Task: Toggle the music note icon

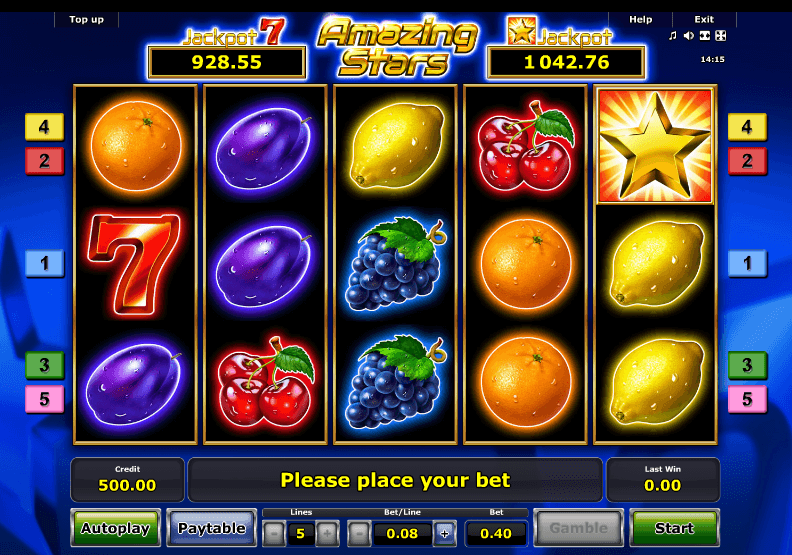Action: (x=672, y=36)
